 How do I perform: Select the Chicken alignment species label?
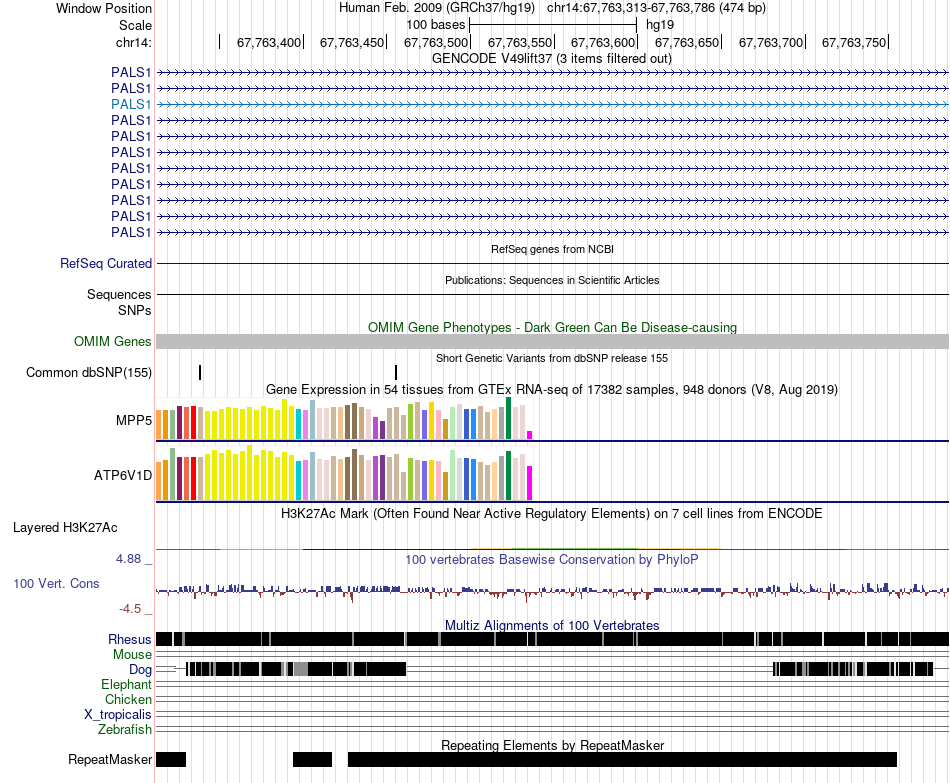pos(128,699)
